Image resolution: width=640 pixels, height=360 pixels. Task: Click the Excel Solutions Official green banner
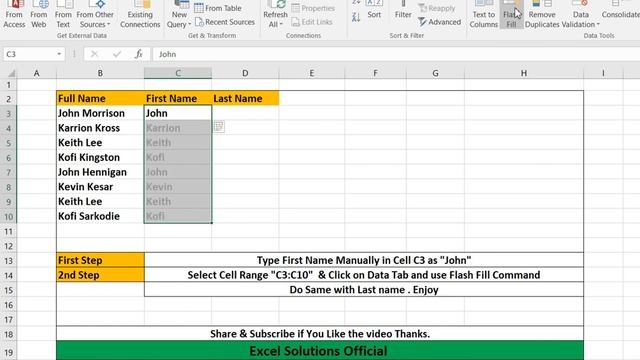[x=320, y=351]
